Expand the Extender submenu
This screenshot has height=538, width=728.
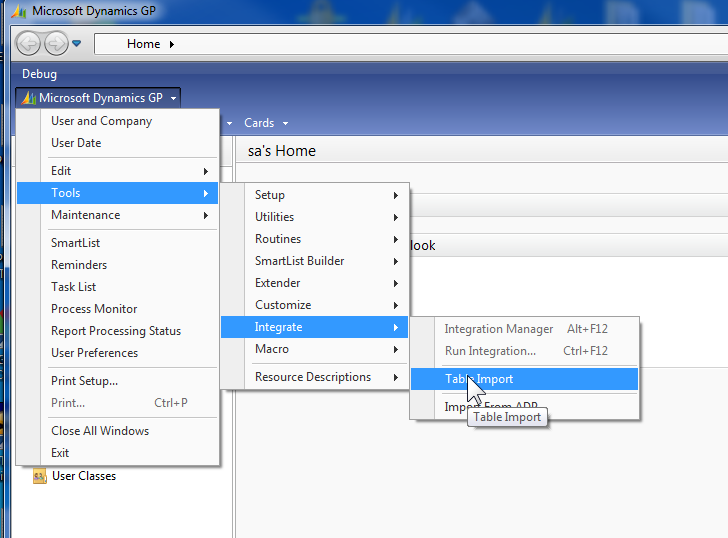(x=314, y=283)
